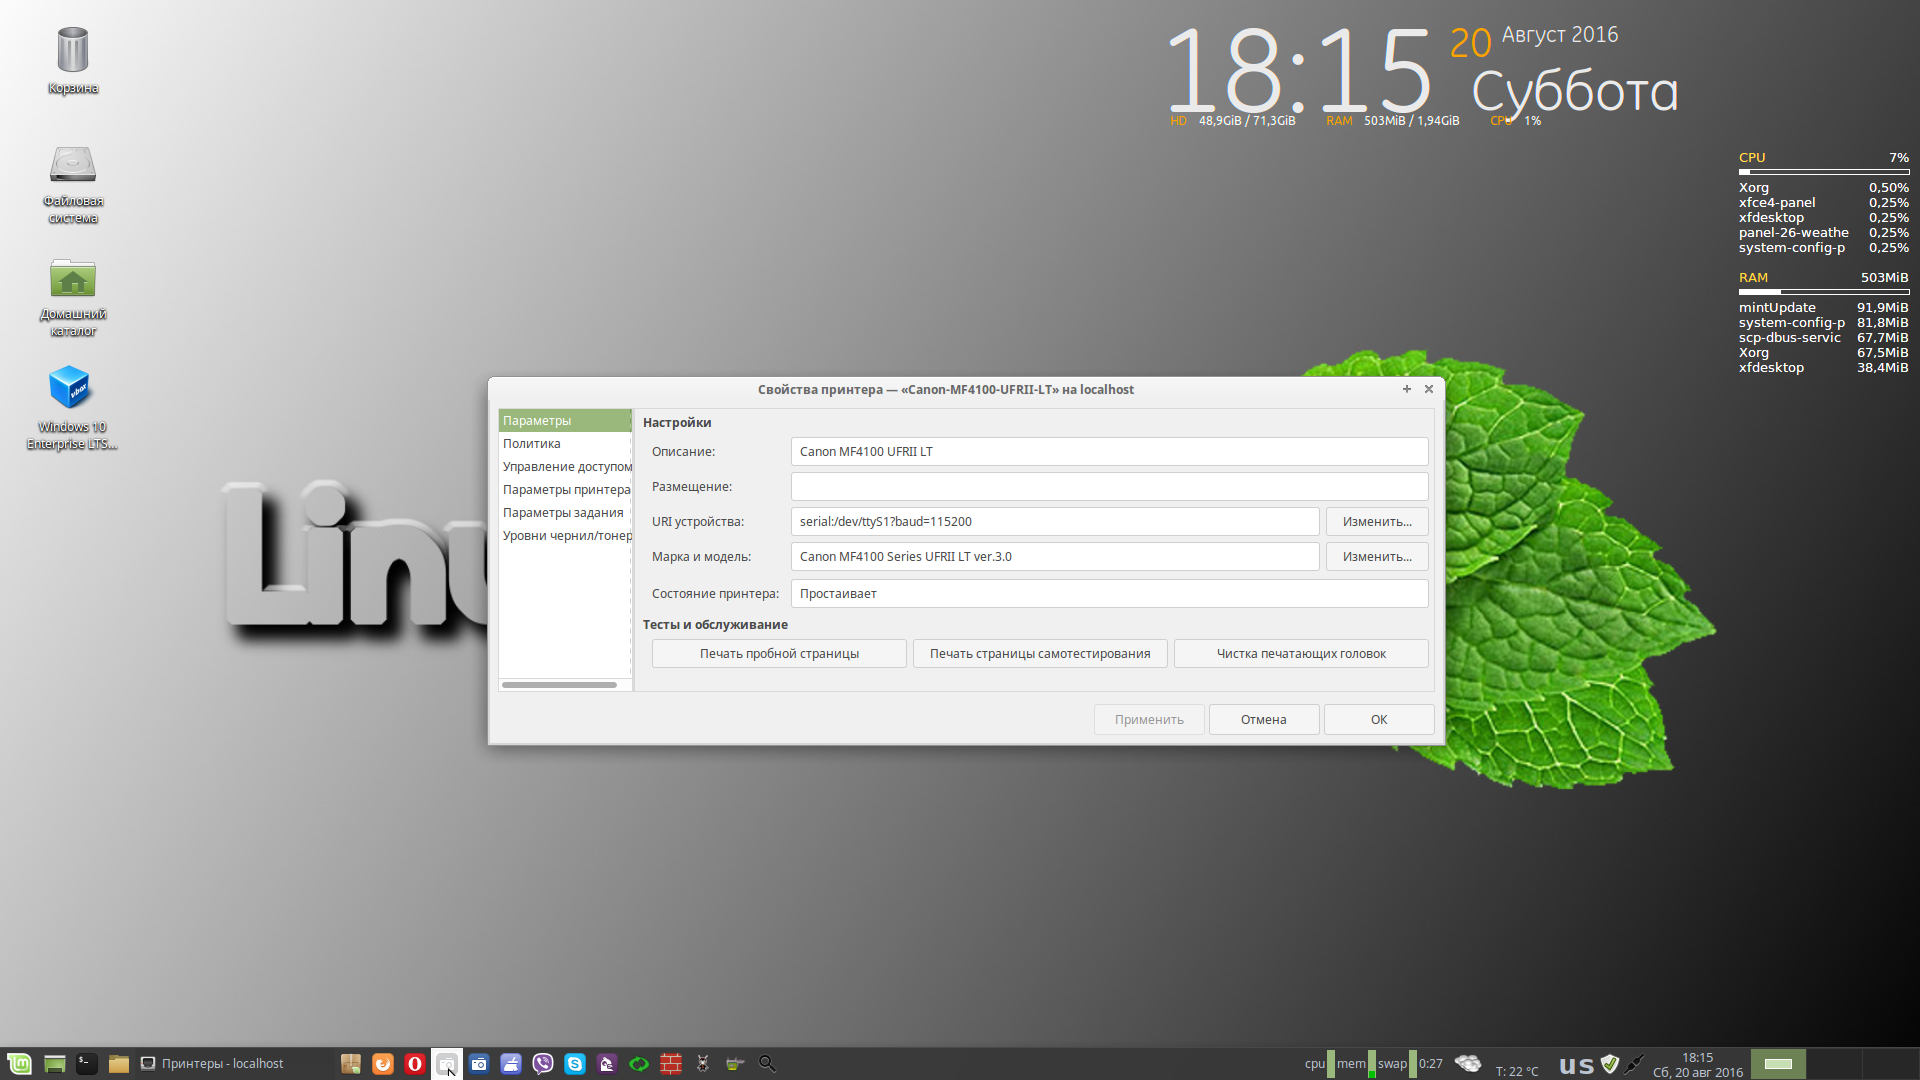This screenshot has height=1080, width=1920.
Task: Launch the terminal from the panel
Action: pos(87,1064)
